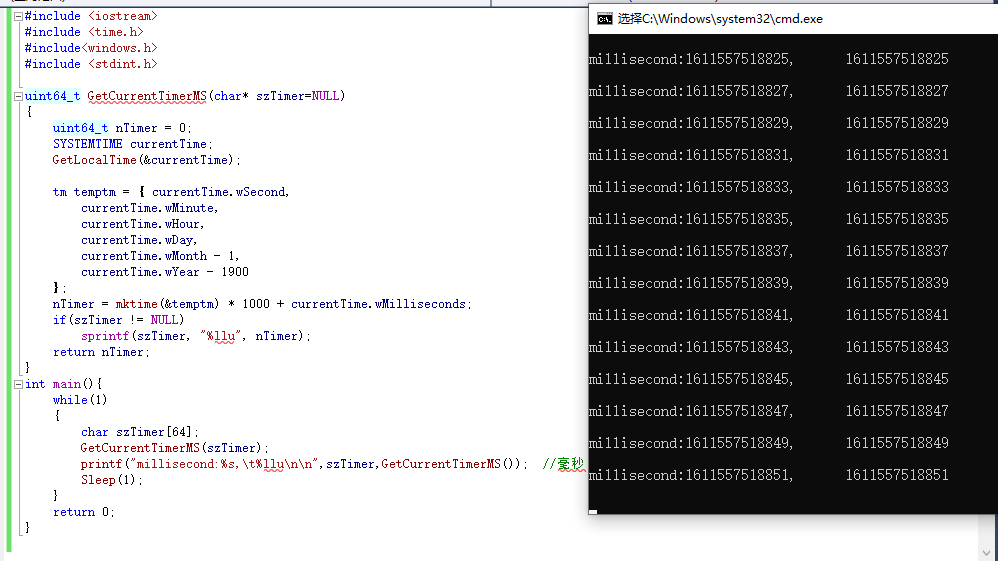Viewport: 998px width, 561px height.
Task: Click the 'currentTime.wDay,' line
Action: (139, 240)
